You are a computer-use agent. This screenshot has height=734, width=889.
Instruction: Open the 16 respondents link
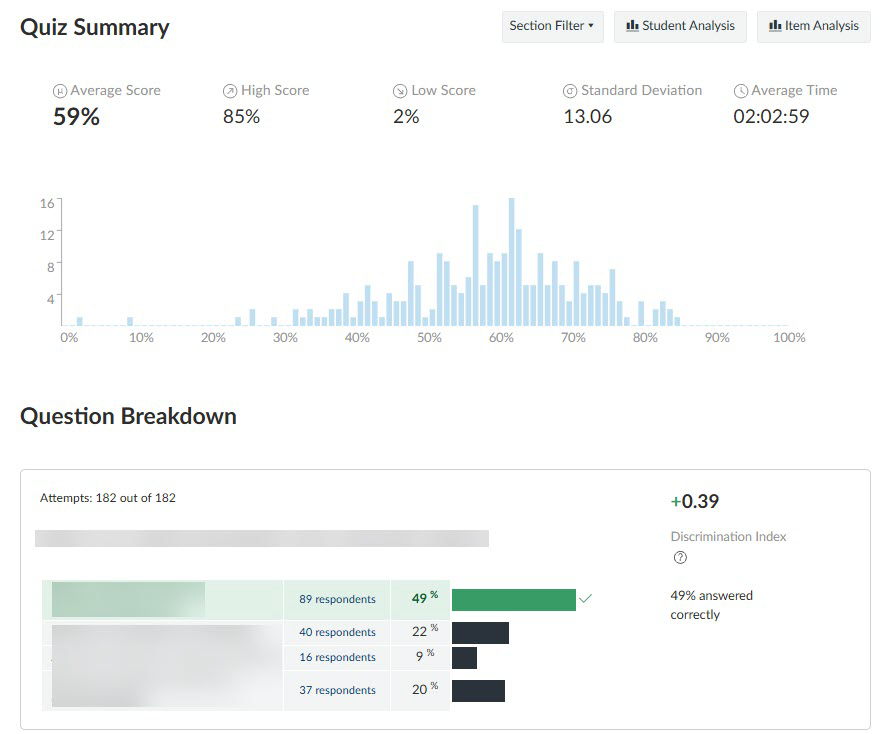click(x=337, y=657)
